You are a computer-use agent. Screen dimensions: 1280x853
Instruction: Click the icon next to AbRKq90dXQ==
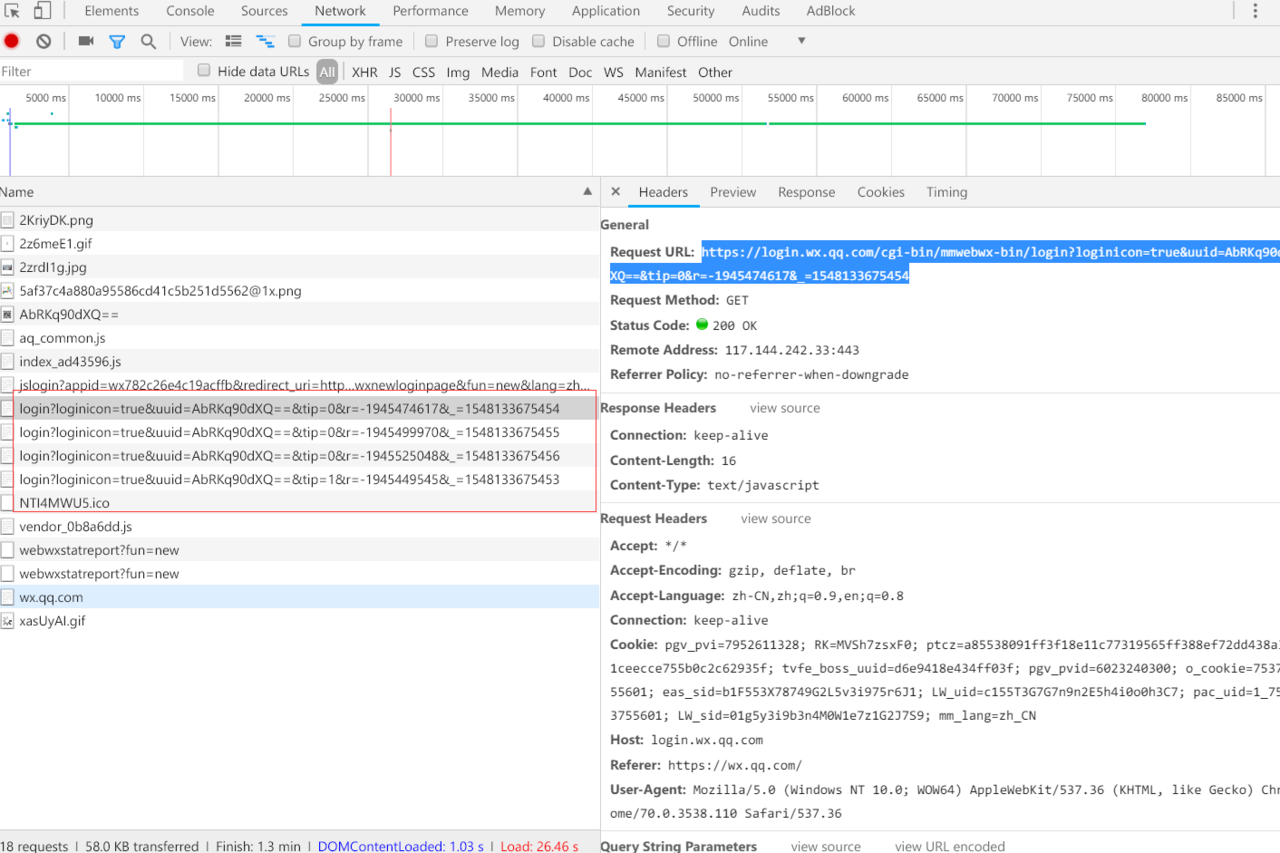(8, 314)
